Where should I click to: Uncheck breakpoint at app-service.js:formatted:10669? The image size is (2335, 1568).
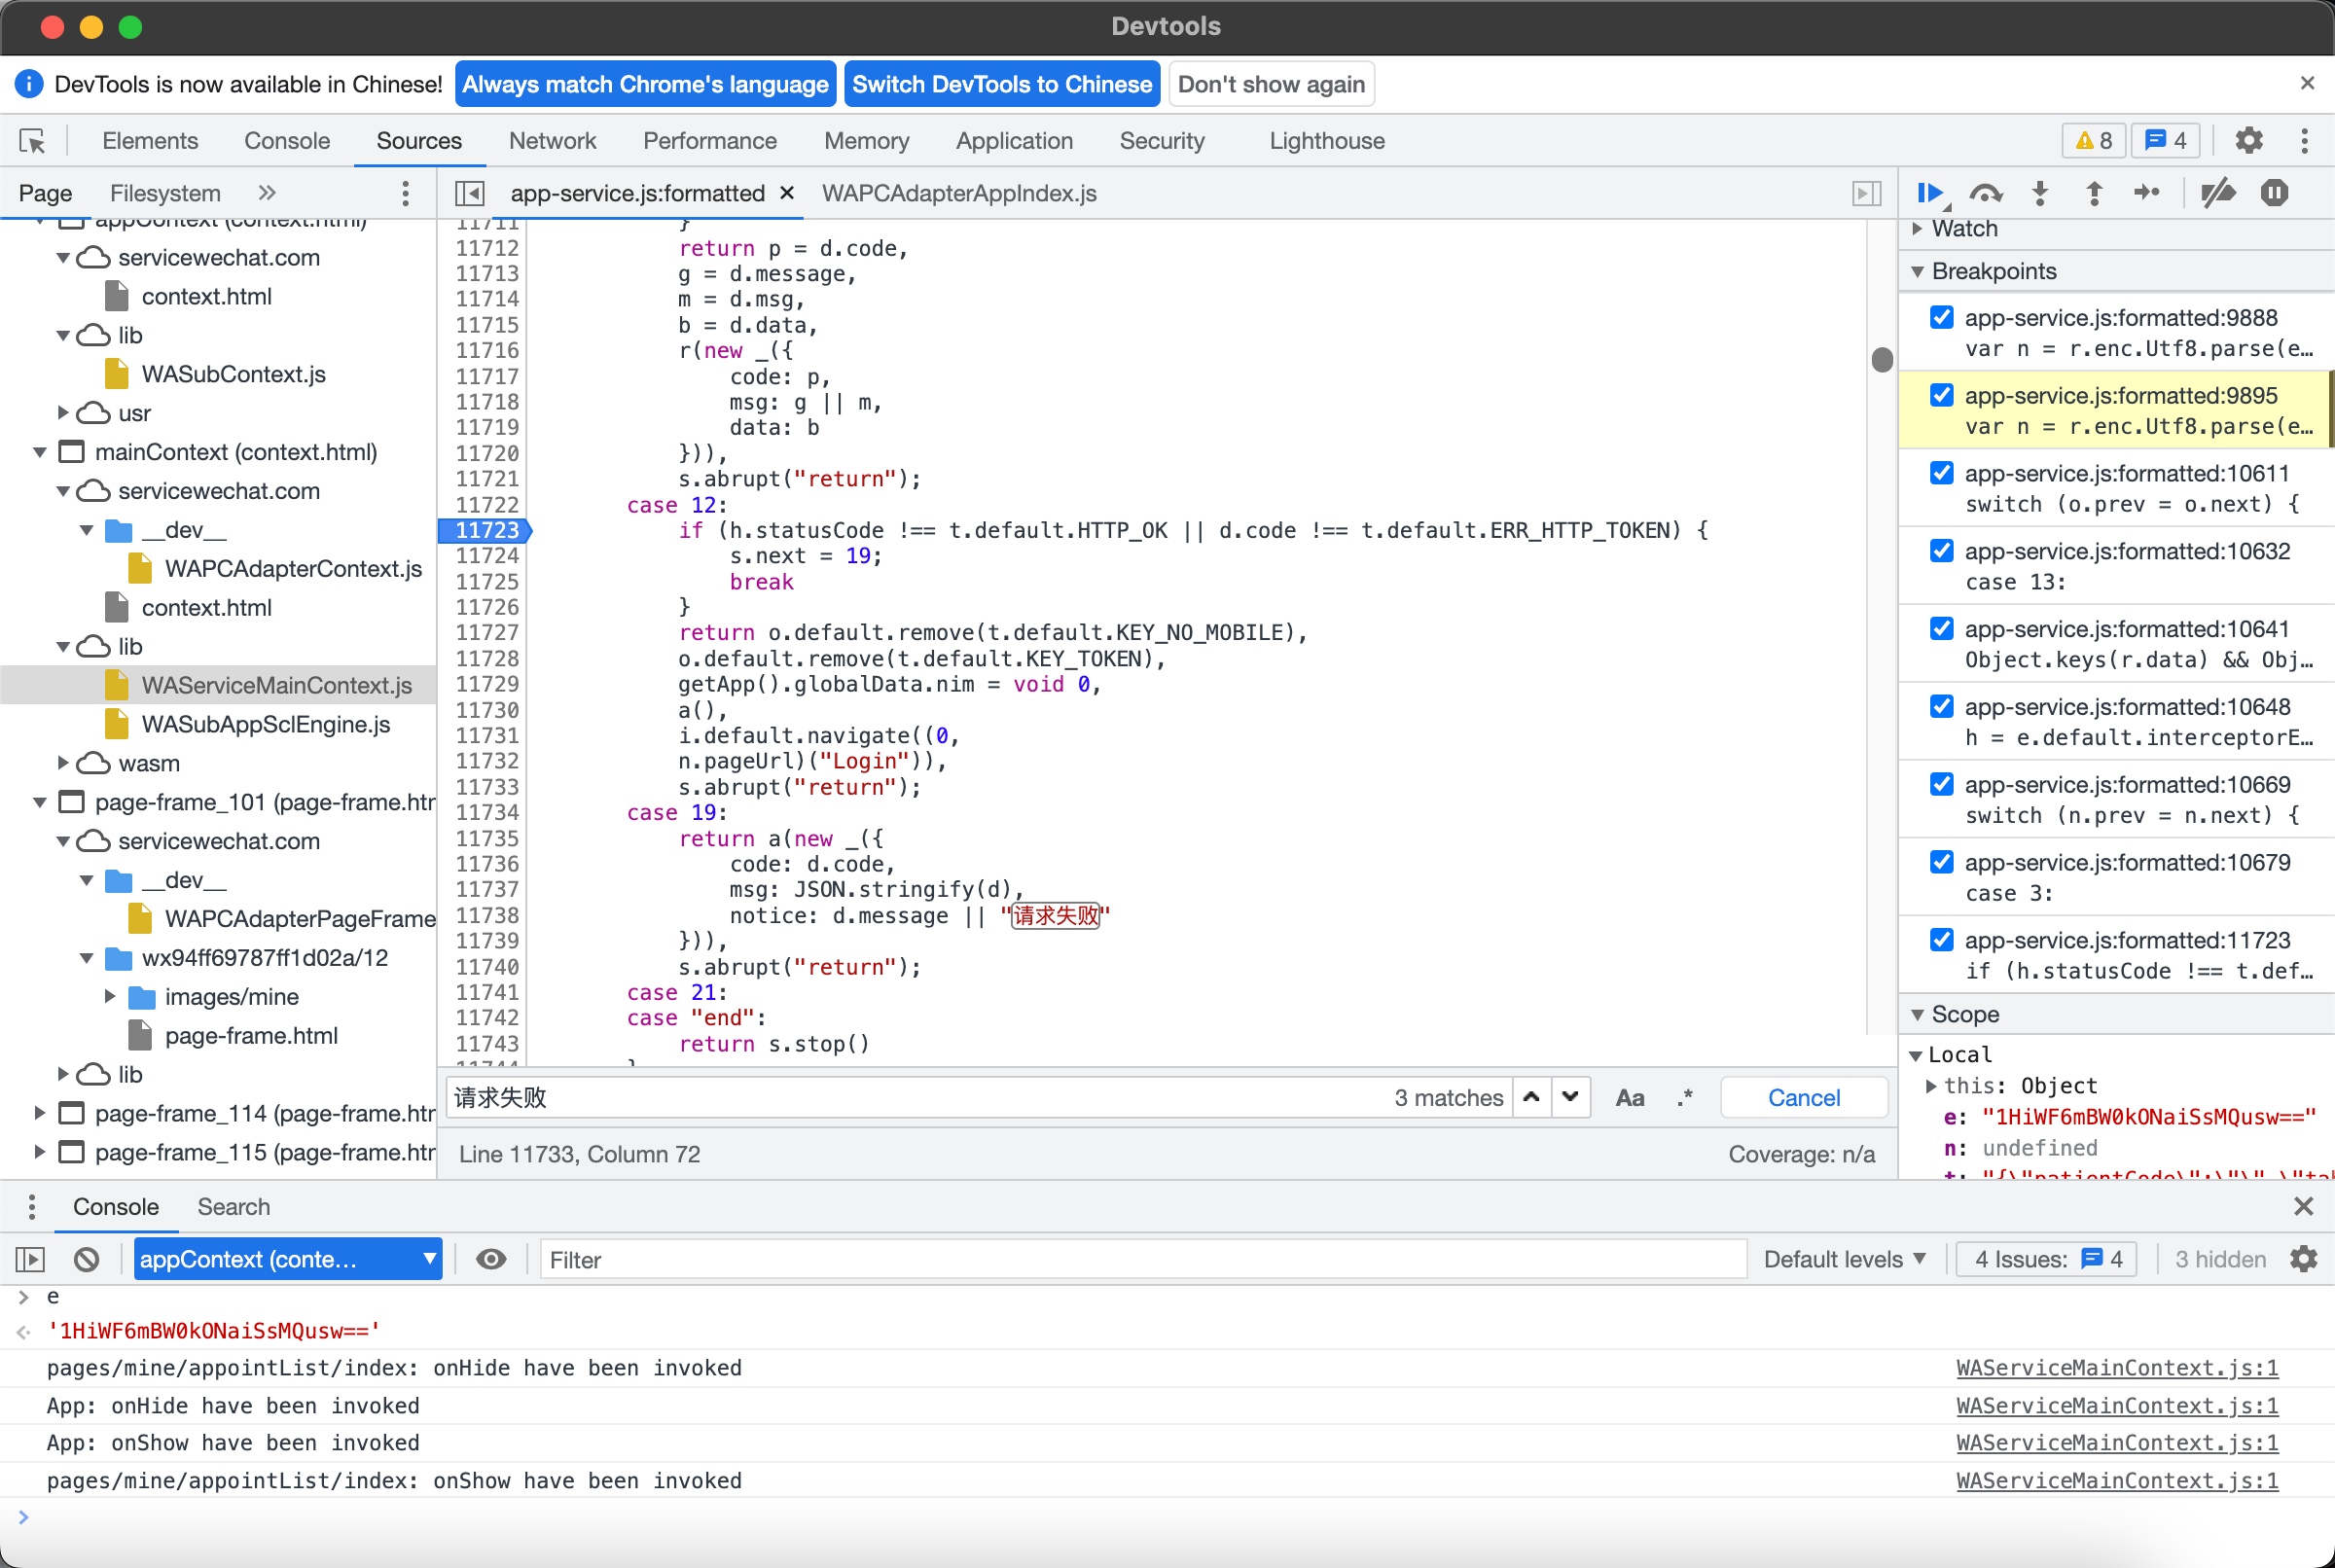[x=1942, y=784]
